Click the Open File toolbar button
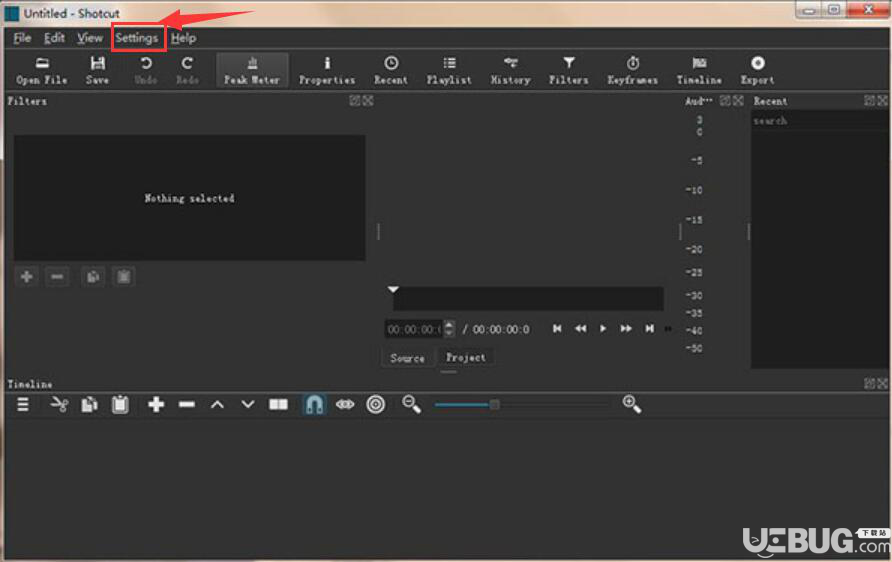This screenshot has width=892, height=562. [x=42, y=71]
